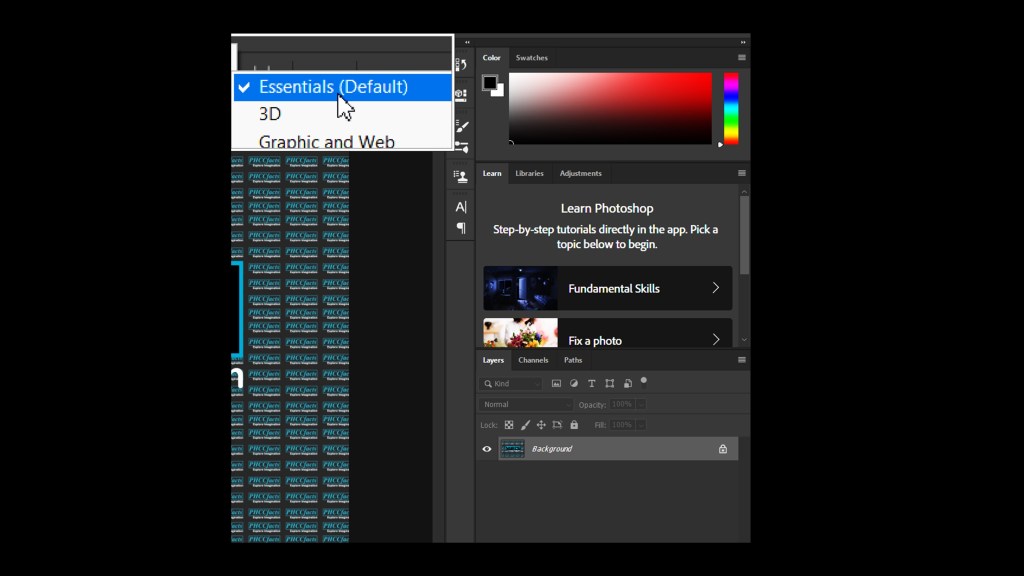Open the Character panel icon
The height and width of the screenshot is (576, 1024).
point(461,207)
